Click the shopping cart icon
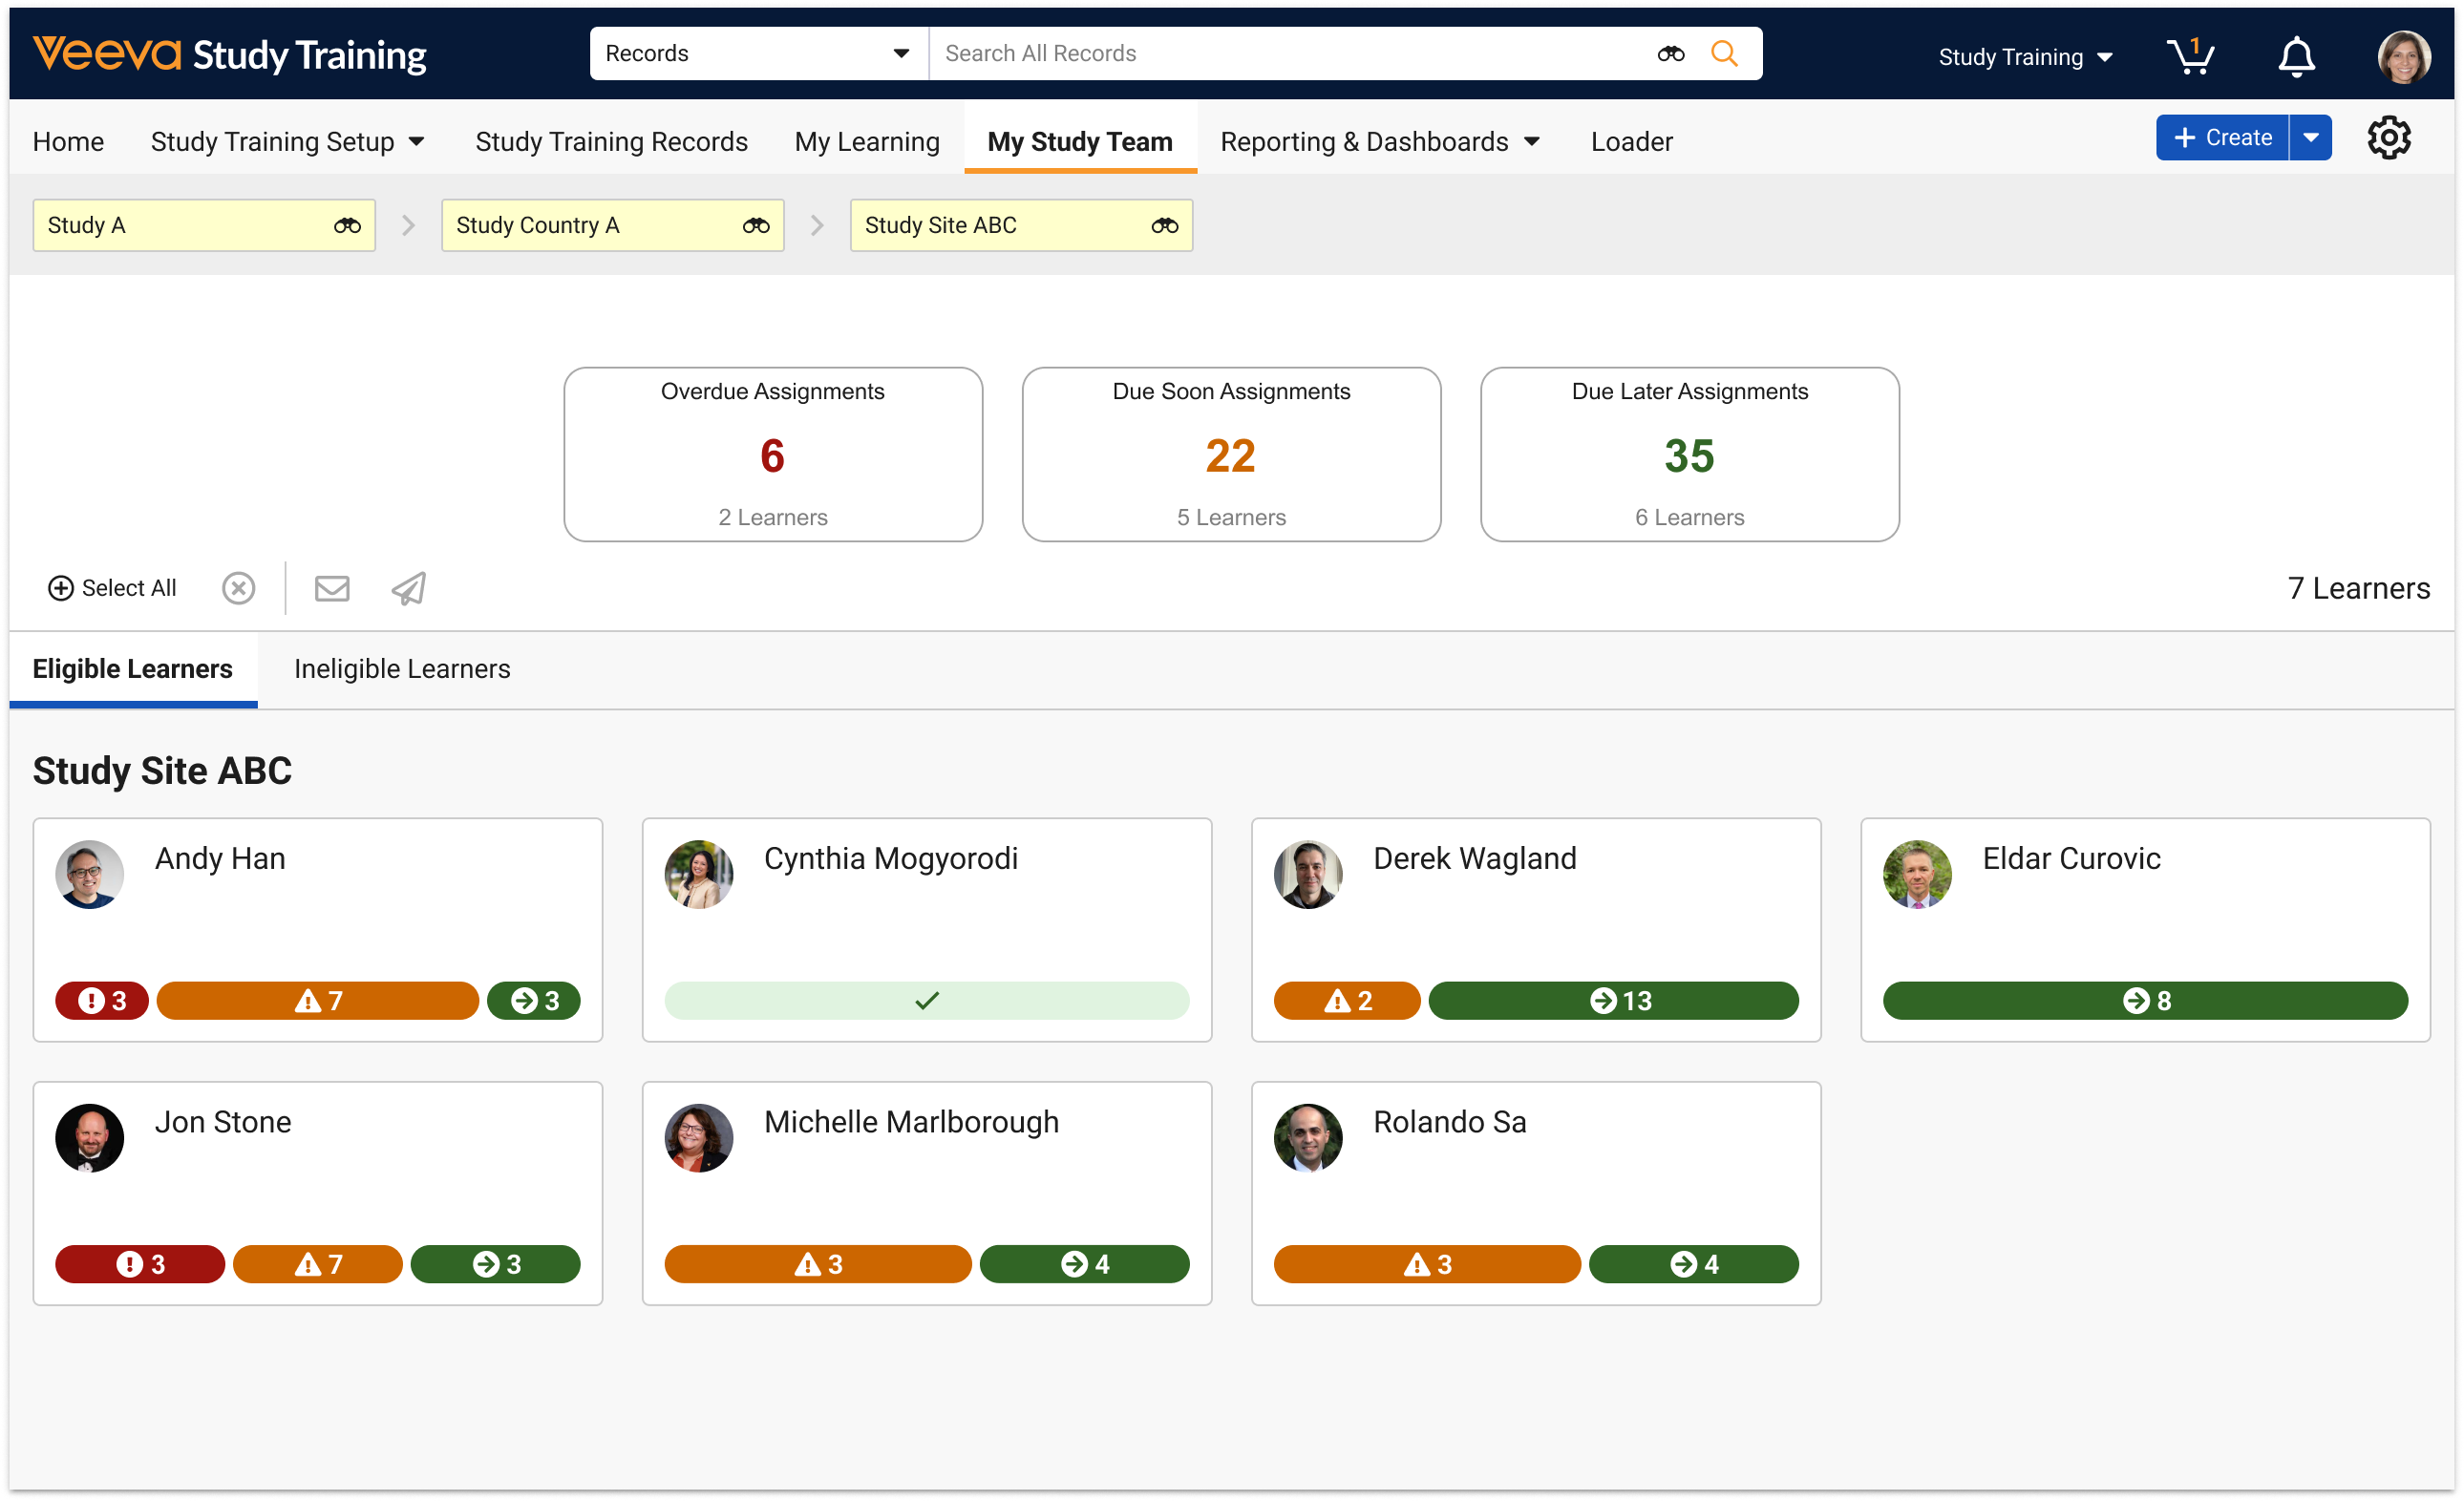Image resolution: width=2464 pixels, height=1501 pixels. 2188,56
